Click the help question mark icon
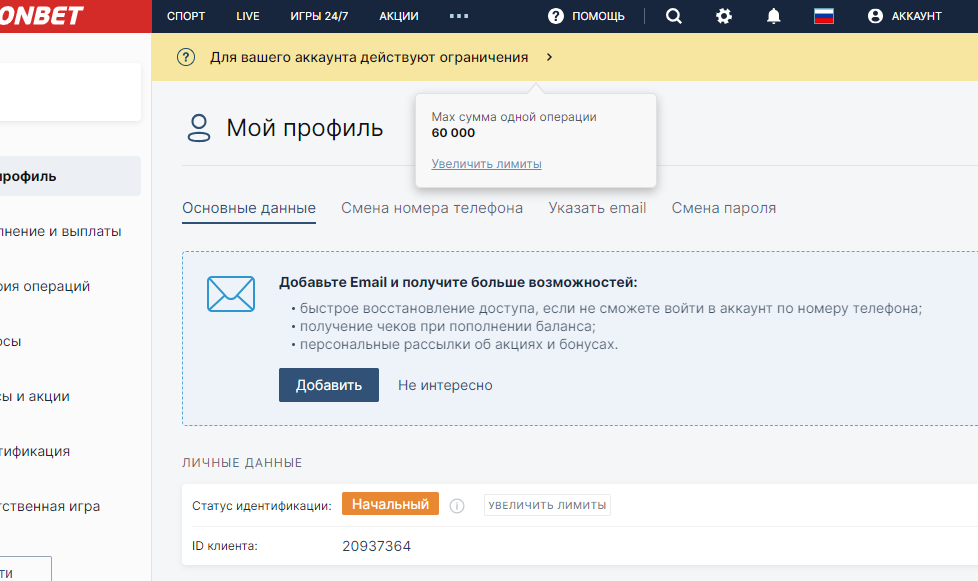Viewport: 978px width, 581px height. point(556,16)
